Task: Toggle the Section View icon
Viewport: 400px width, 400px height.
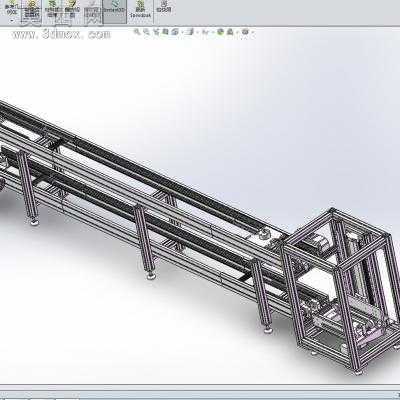Action: click(x=165, y=32)
